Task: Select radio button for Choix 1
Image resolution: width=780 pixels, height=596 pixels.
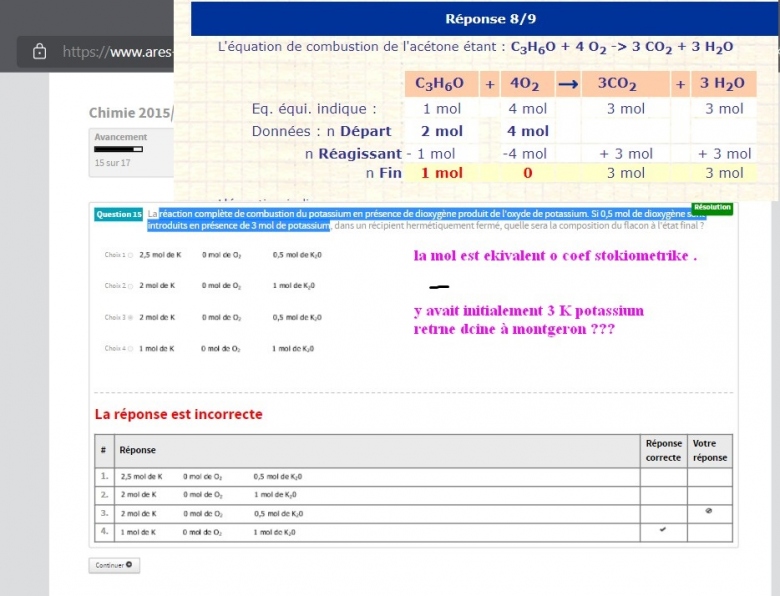Action: (x=130, y=255)
